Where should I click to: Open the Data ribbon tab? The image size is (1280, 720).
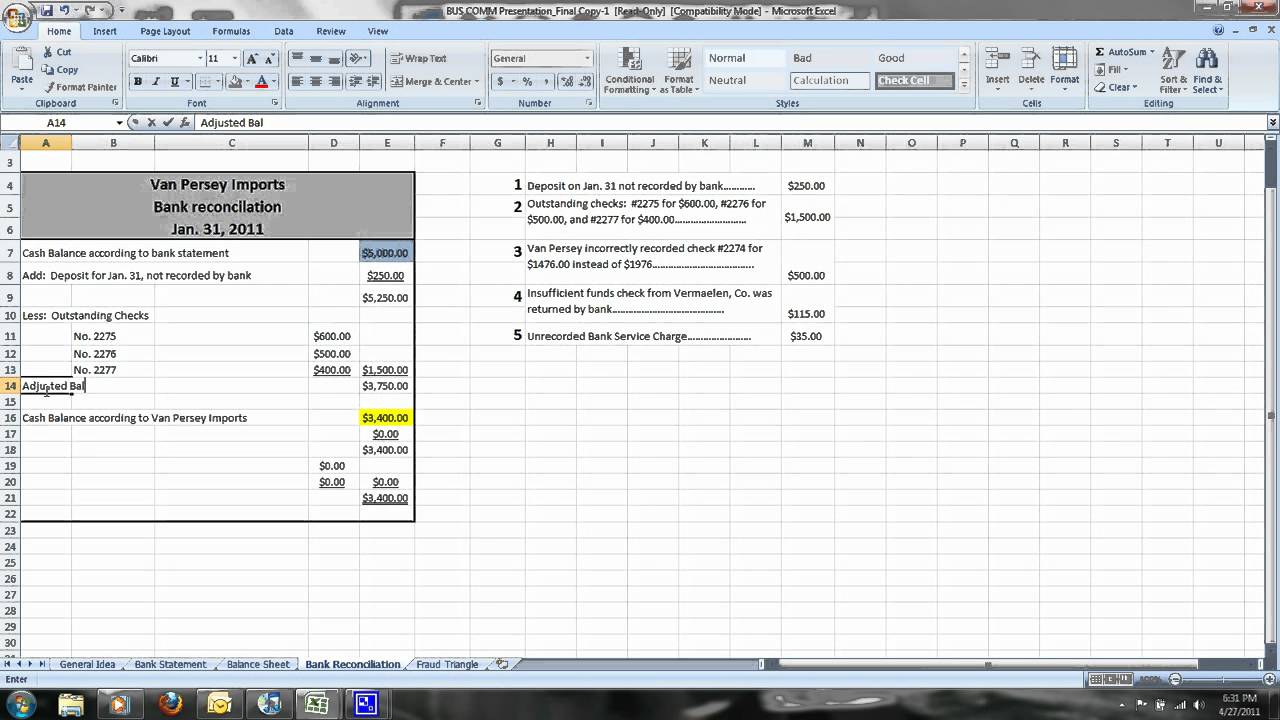coord(284,31)
